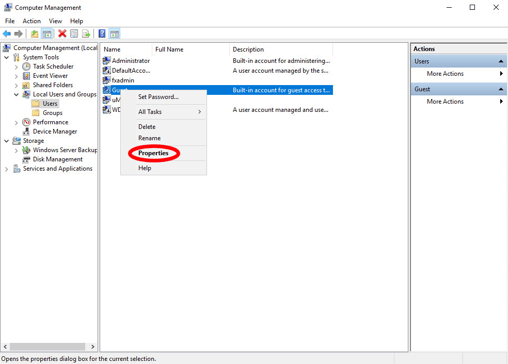Sort by Full Name column header
508x364 pixels.
click(191, 49)
